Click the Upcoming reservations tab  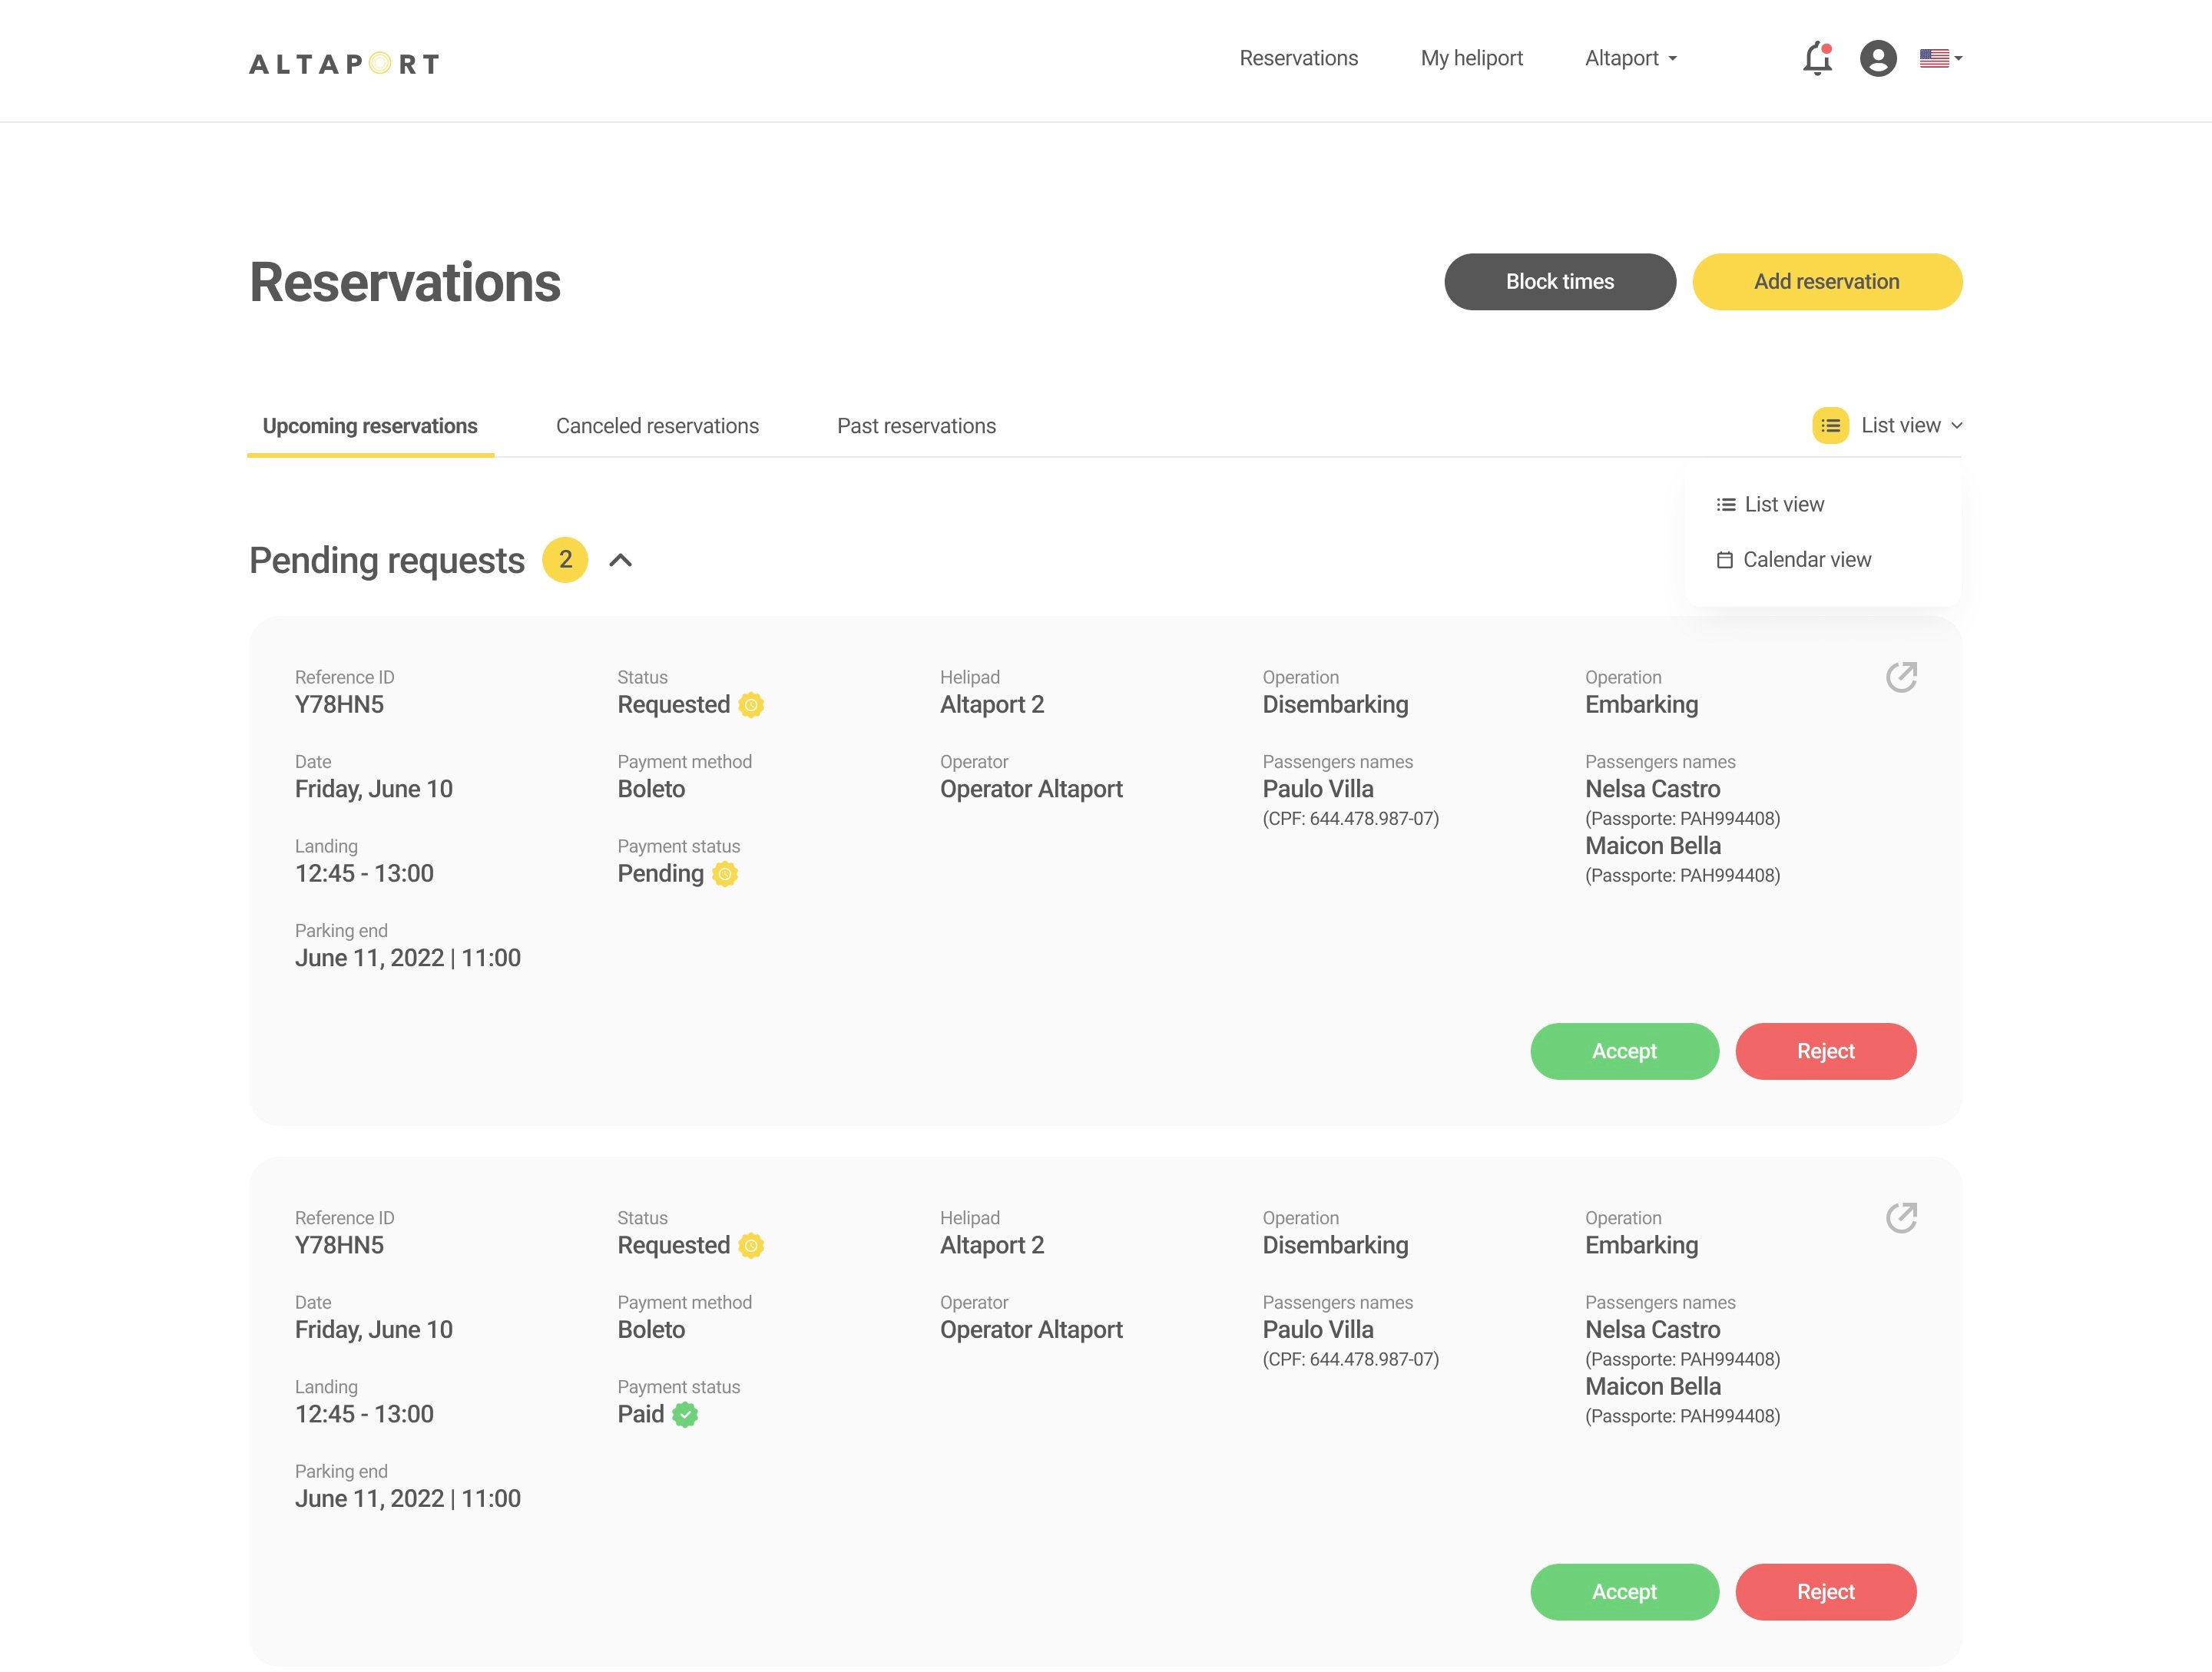point(369,425)
